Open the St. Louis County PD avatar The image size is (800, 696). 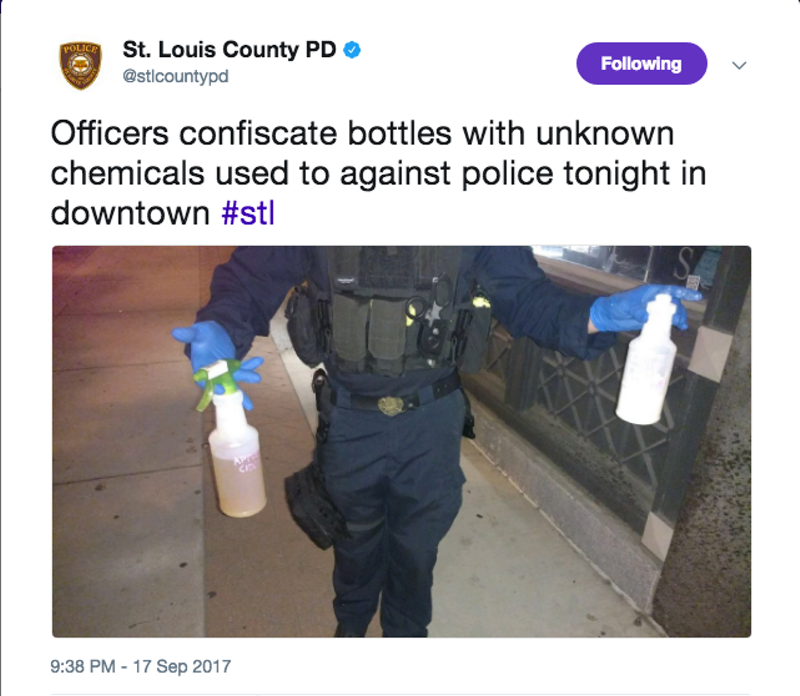81,65
